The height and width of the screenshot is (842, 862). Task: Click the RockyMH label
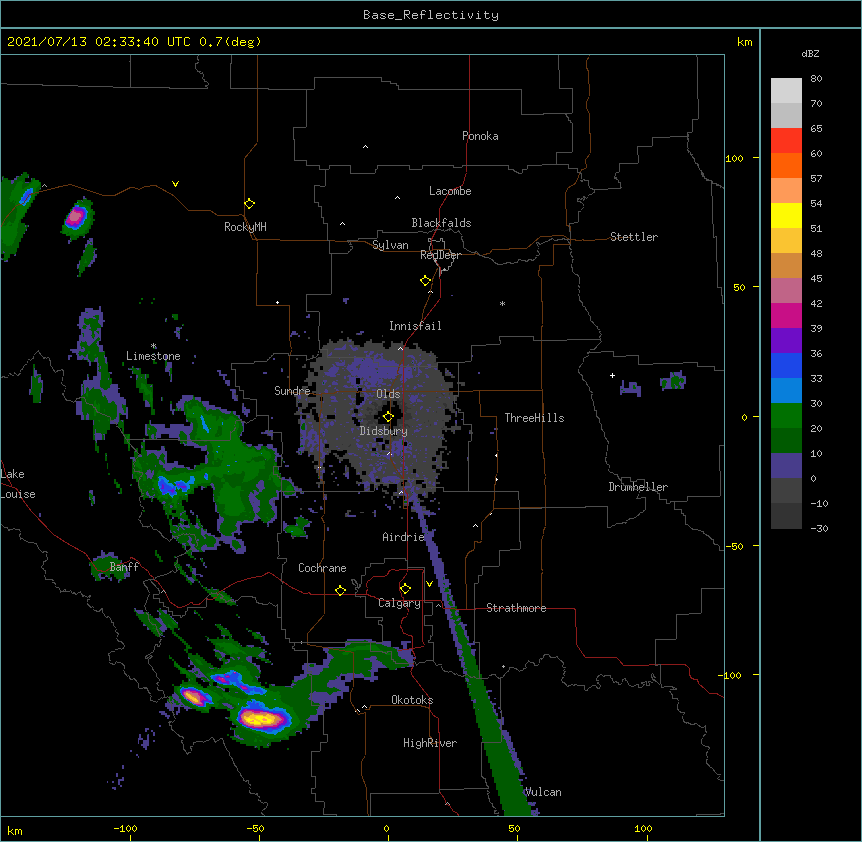[x=245, y=227]
